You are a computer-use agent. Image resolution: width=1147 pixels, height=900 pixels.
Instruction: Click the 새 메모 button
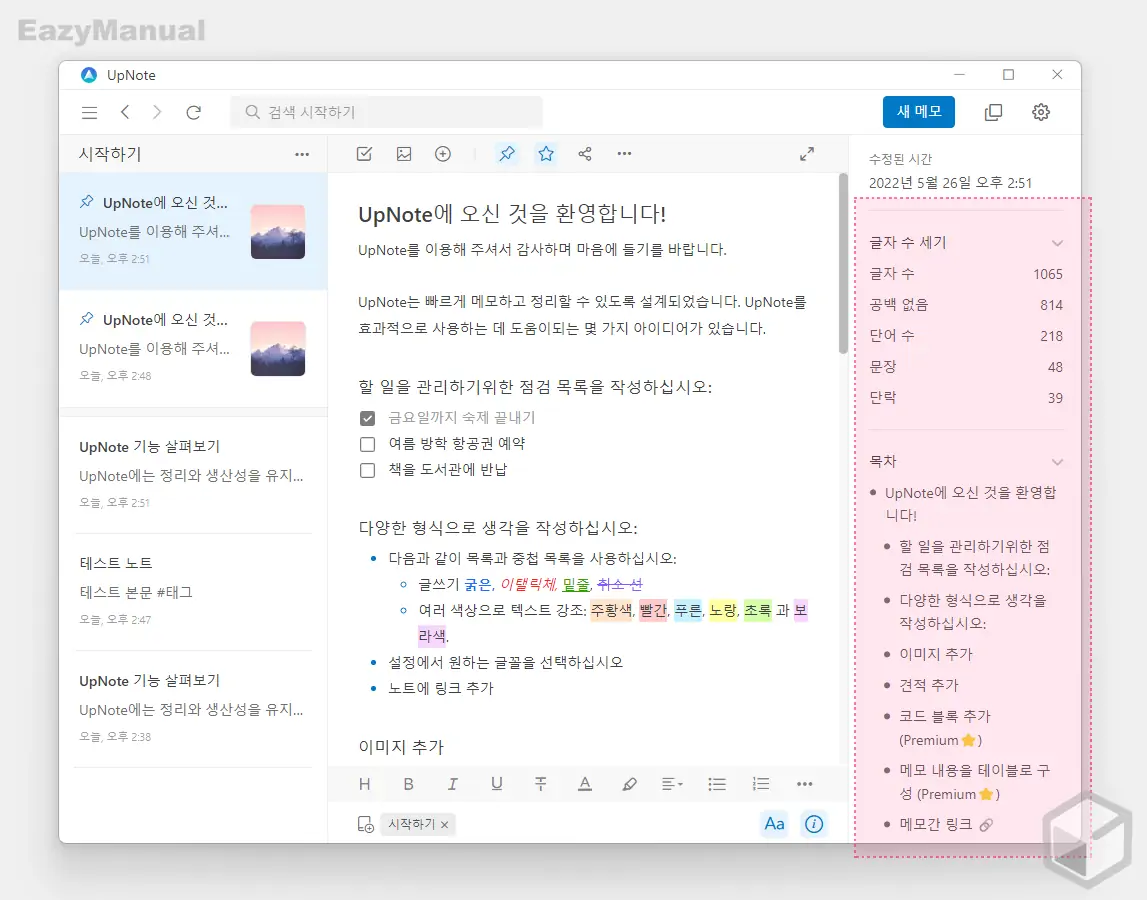919,112
